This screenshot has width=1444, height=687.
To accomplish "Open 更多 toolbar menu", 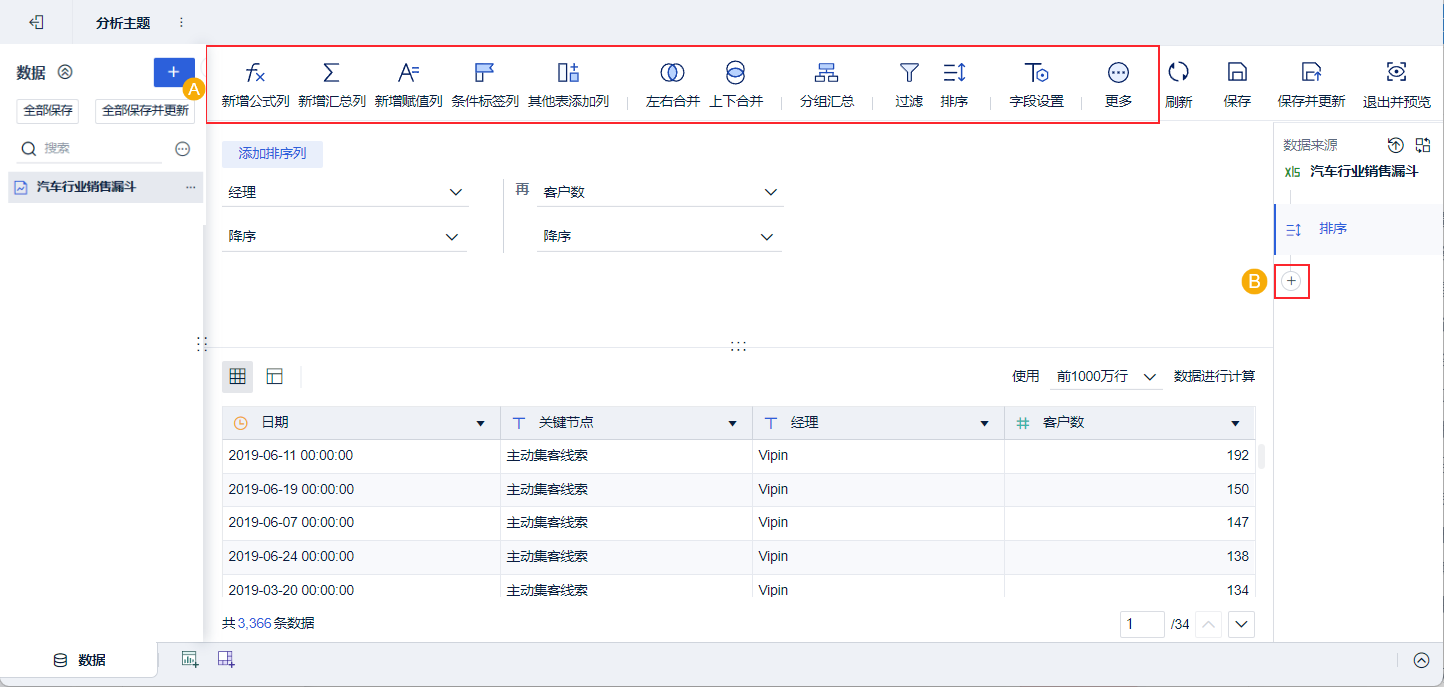I will [1118, 84].
